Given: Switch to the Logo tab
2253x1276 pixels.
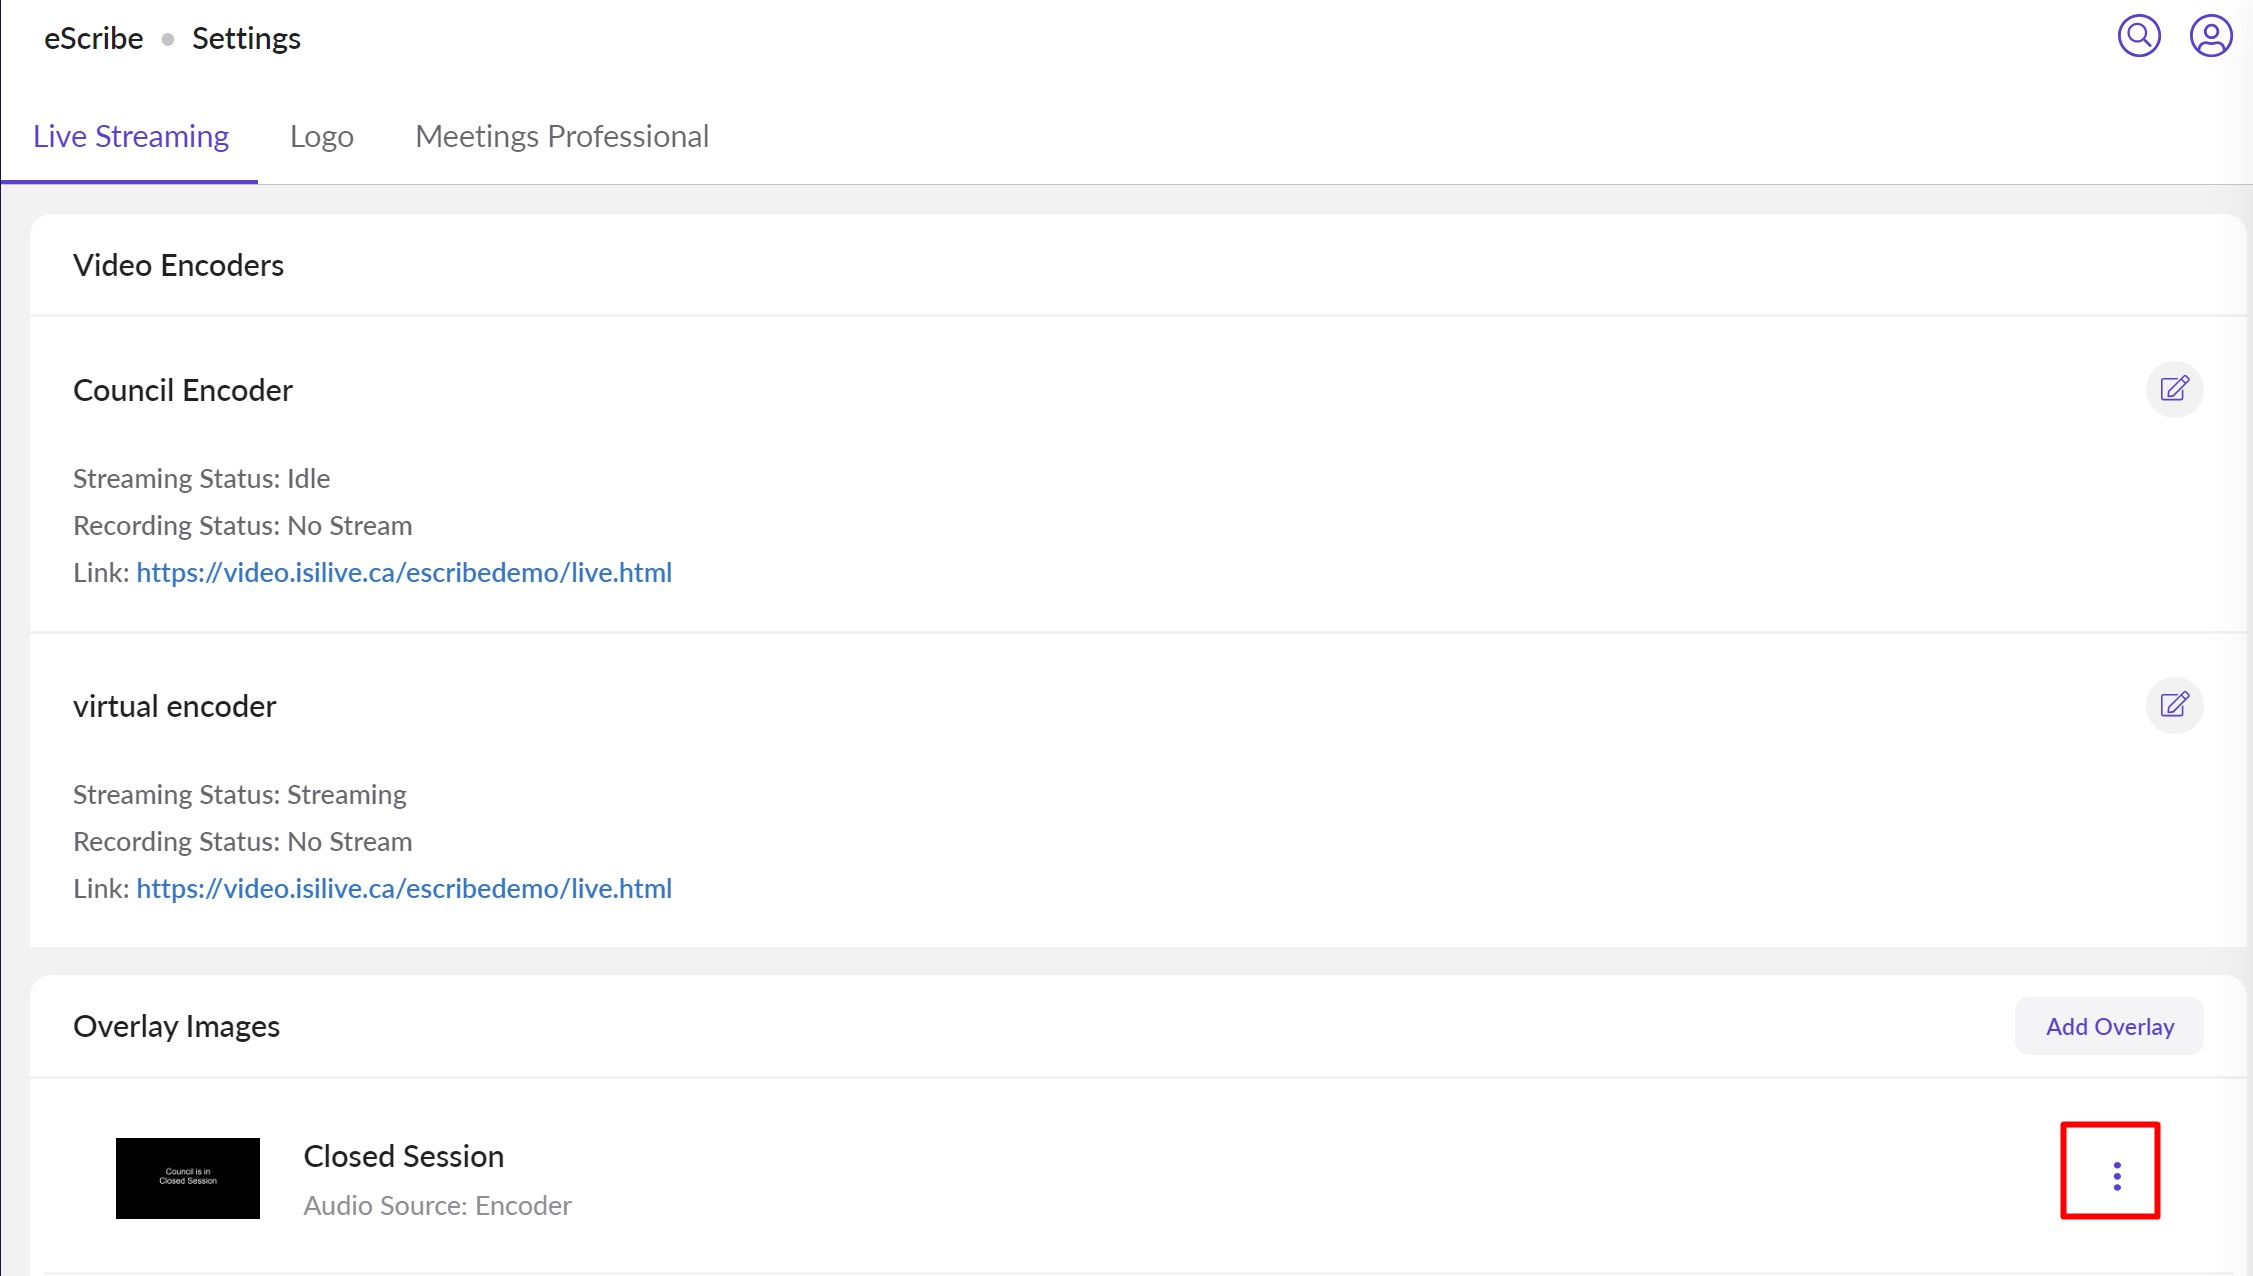Looking at the screenshot, I should (x=322, y=136).
